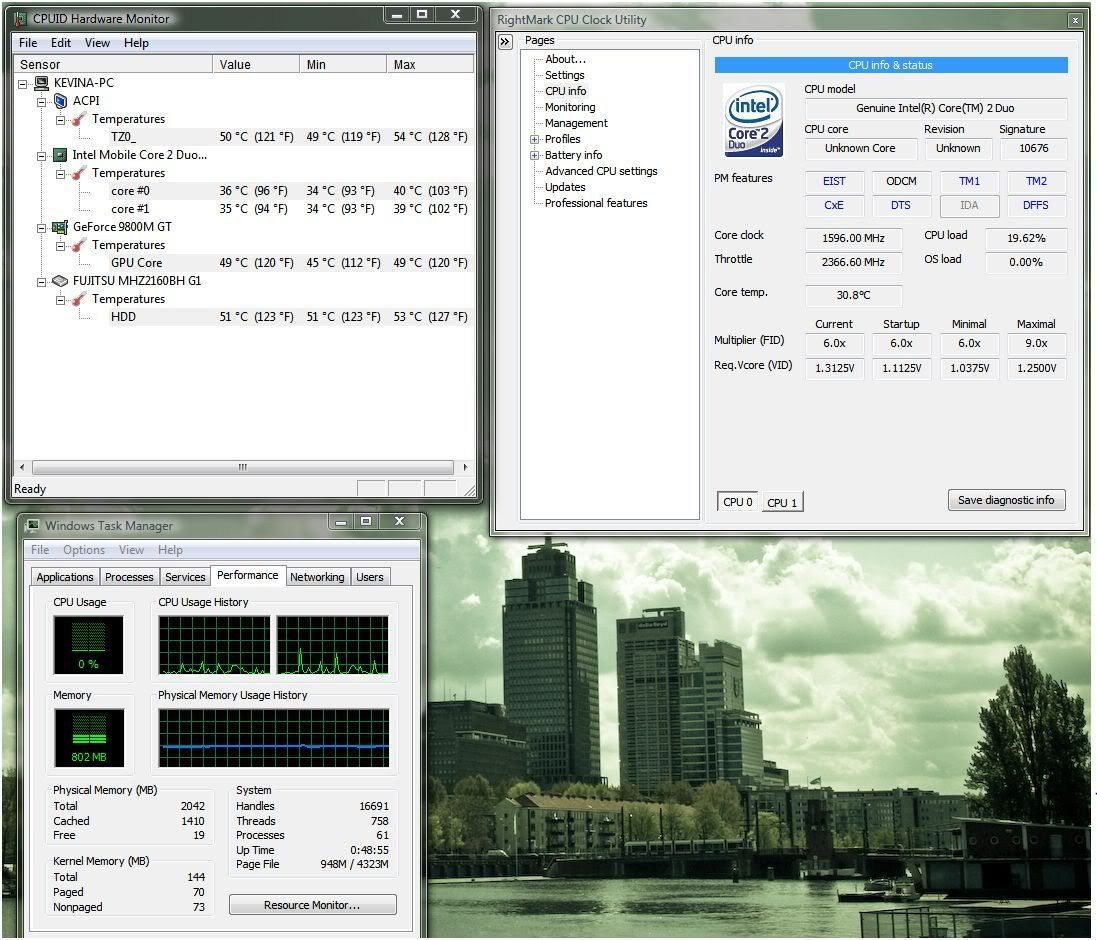Open the Professional features page
1097x940 pixels.
(596, 203)
